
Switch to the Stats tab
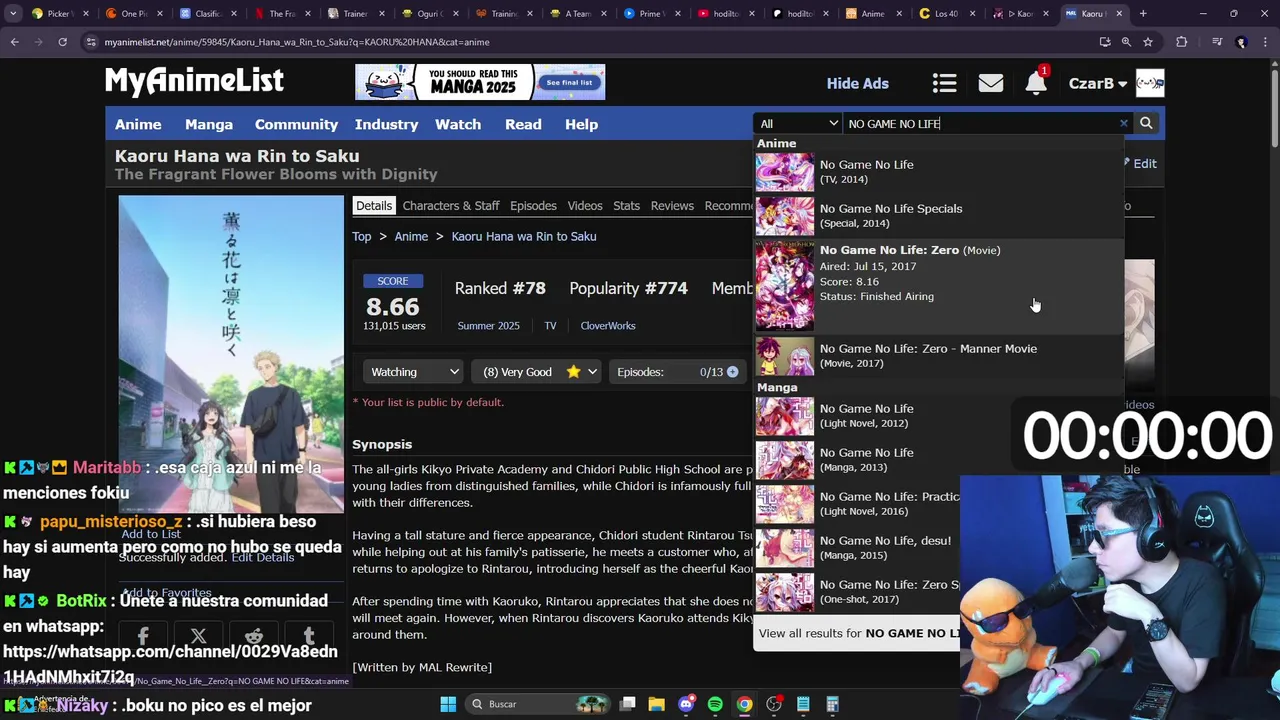pyautogui.click(x=626, y=206)
